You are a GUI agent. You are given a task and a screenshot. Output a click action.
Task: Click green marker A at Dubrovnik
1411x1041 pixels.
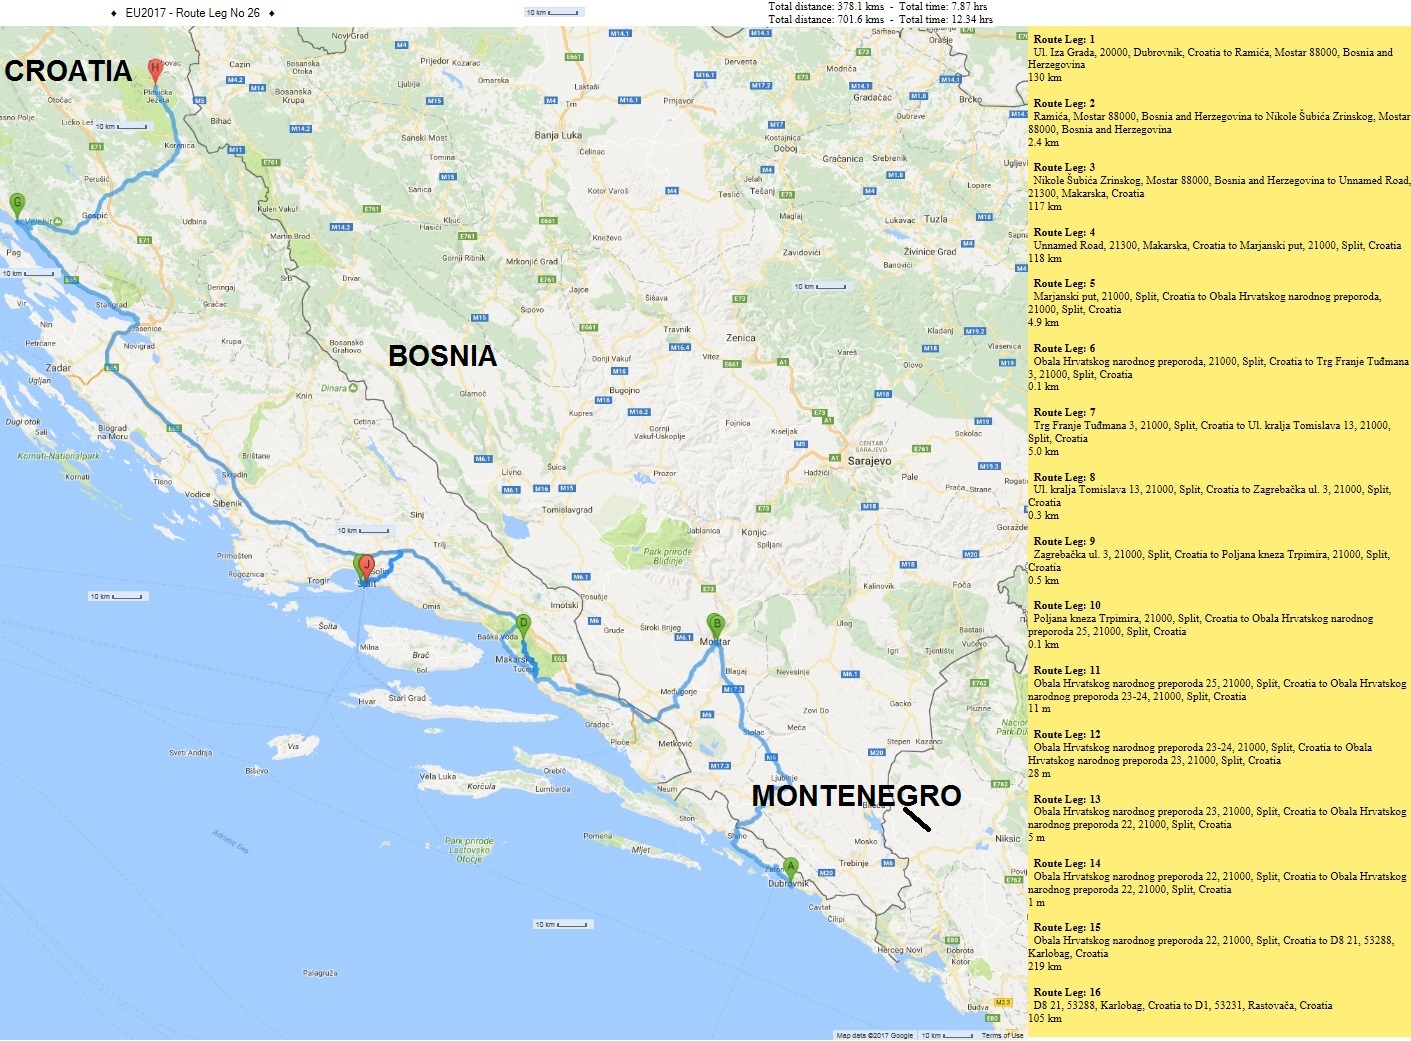pos(790,869)
